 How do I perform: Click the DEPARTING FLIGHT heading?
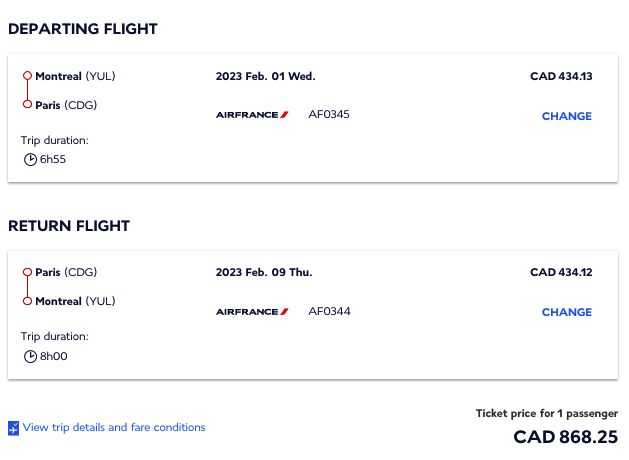(x=83, y=29)
